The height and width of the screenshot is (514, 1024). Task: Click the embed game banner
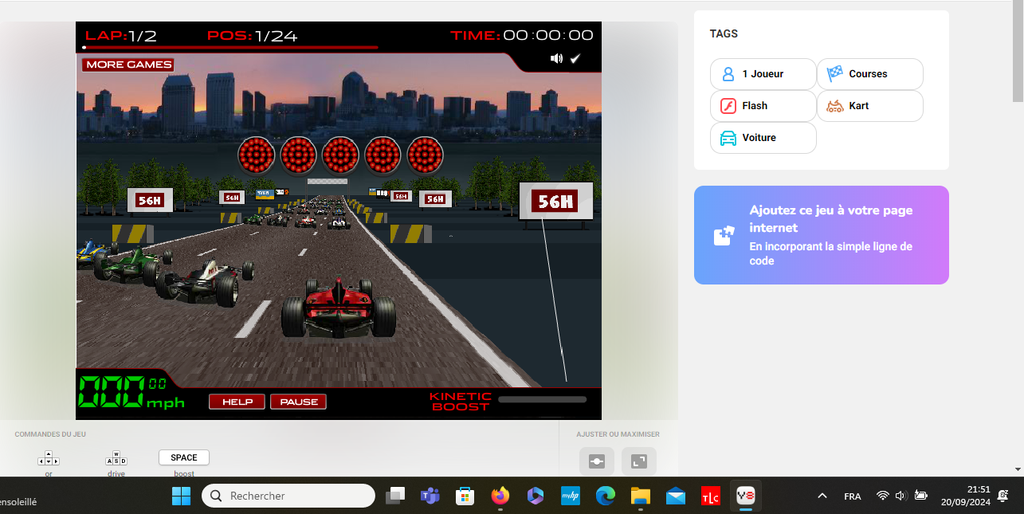[x=821, y=235]
